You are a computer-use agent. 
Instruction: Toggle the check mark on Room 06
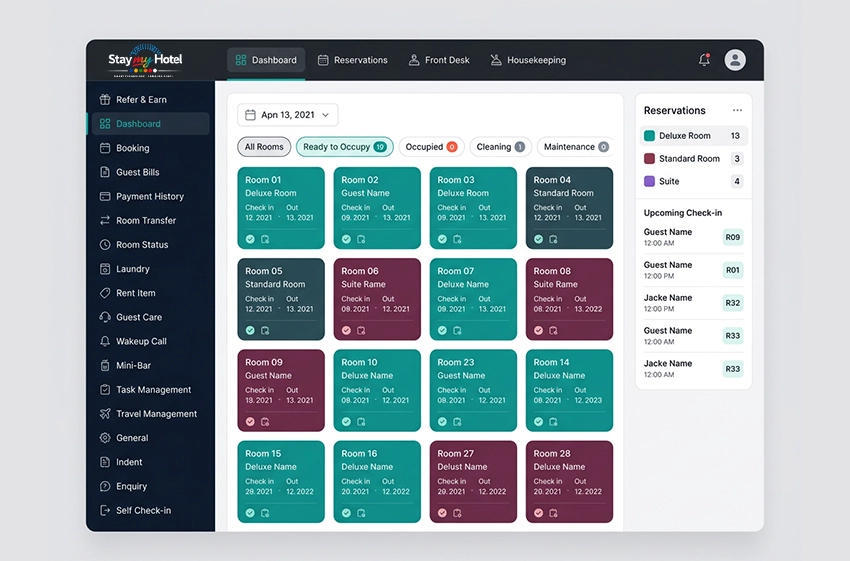coord(346,330)
